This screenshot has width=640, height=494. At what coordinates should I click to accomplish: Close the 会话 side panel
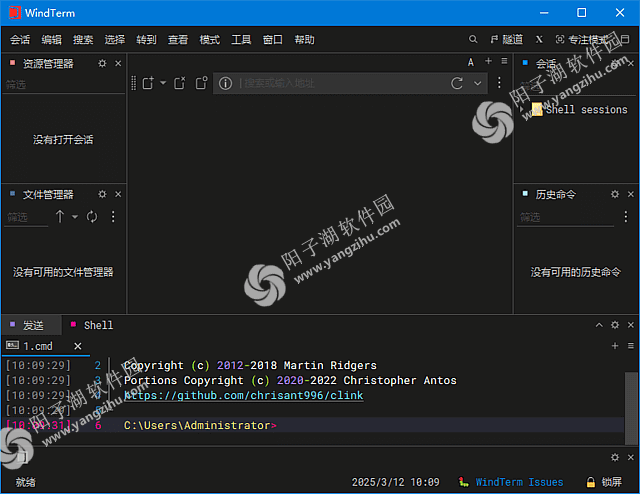pyautogui.click(x=631, y=64)
